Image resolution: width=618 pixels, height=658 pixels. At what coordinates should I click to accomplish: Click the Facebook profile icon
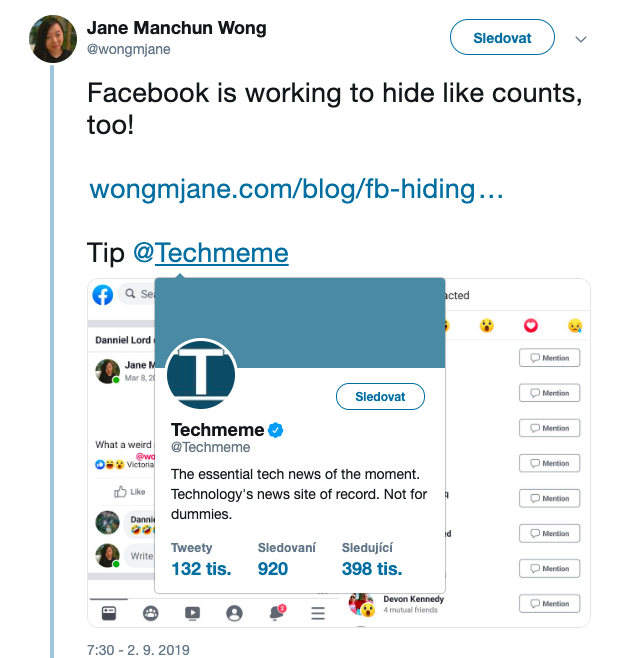[x=234, y=613]
